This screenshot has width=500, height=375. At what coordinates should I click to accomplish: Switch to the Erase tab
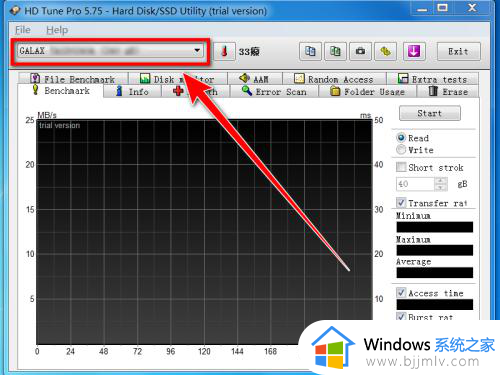(x=448, y=91)
